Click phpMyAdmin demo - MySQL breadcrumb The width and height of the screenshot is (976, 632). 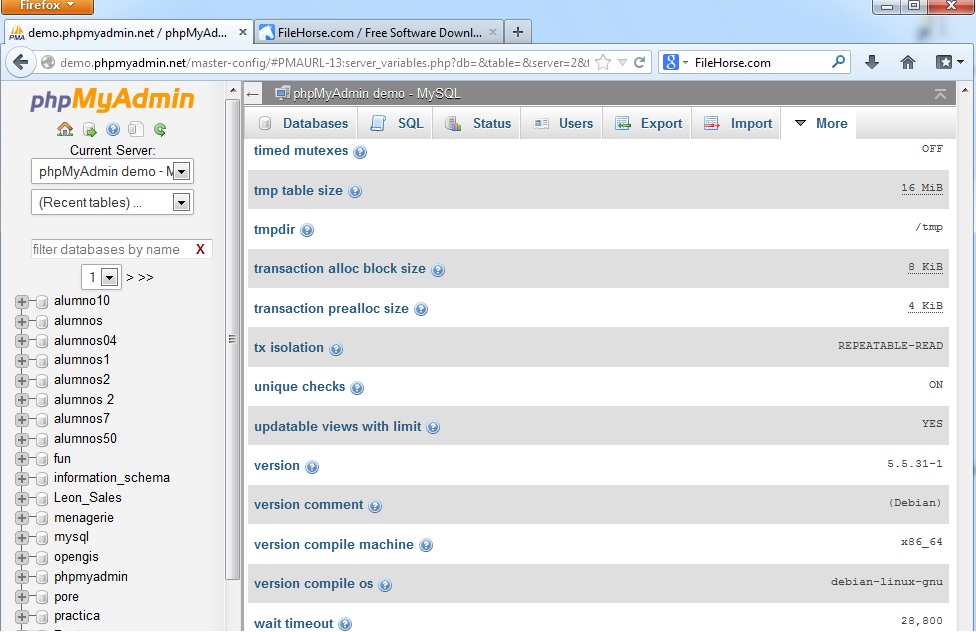[x=377, y=93]
